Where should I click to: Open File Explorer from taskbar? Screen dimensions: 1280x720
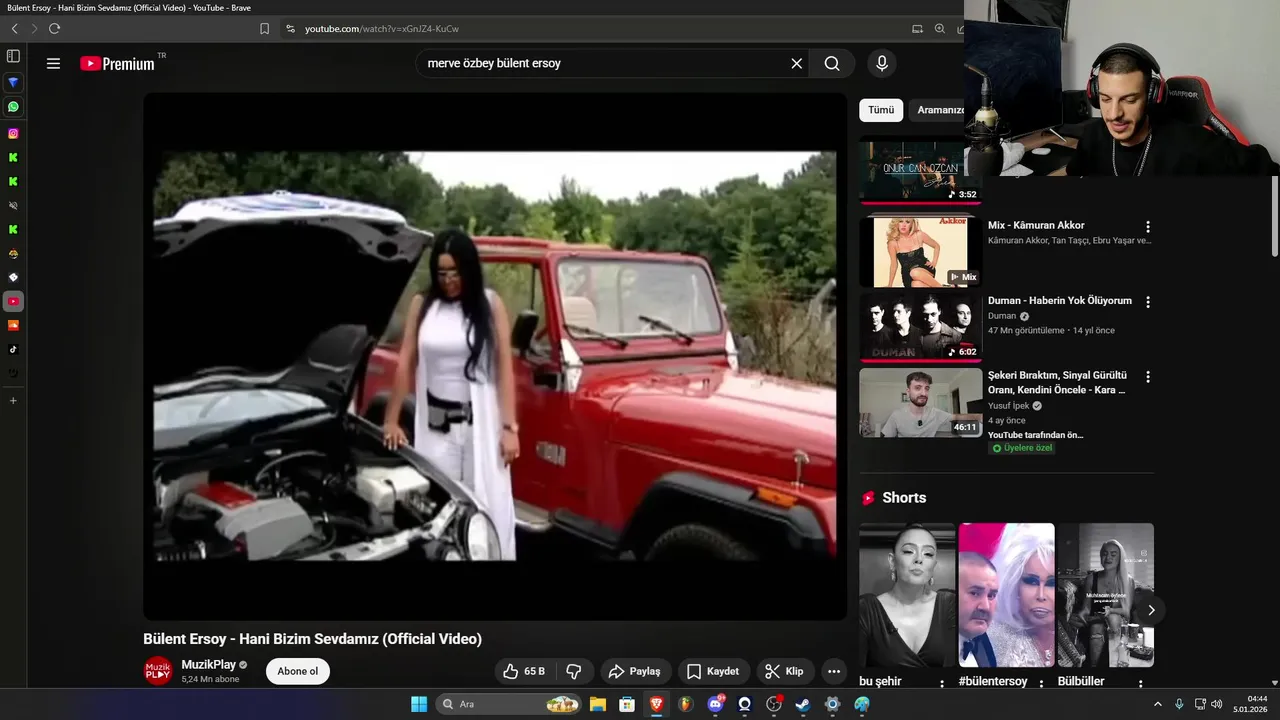pos(597,704)
